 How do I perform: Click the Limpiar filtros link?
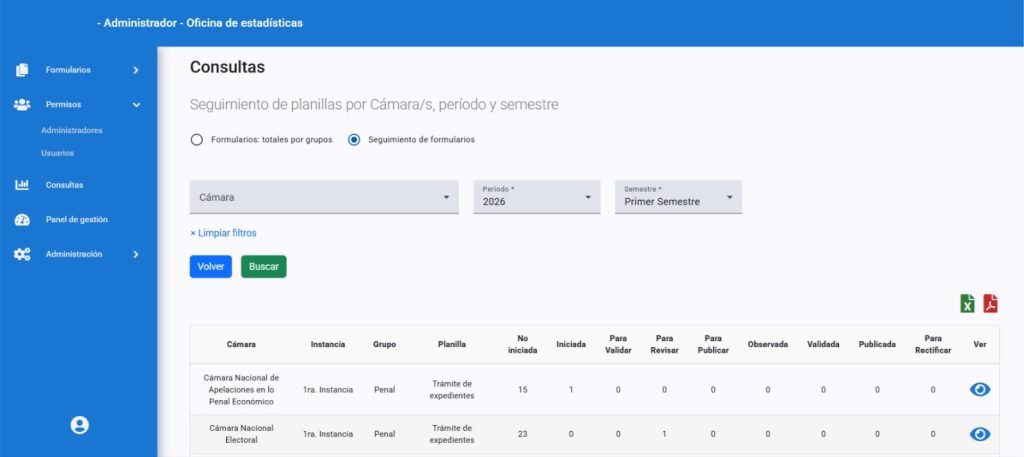click(x=223, y=233)
